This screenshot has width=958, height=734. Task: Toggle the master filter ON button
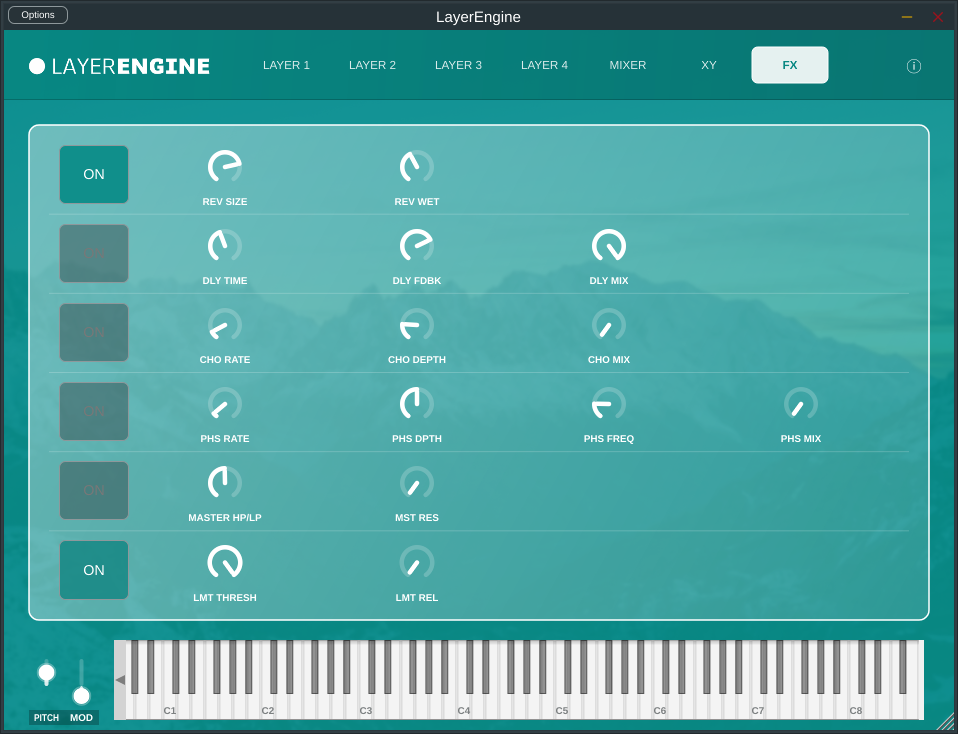click(94, 490)
